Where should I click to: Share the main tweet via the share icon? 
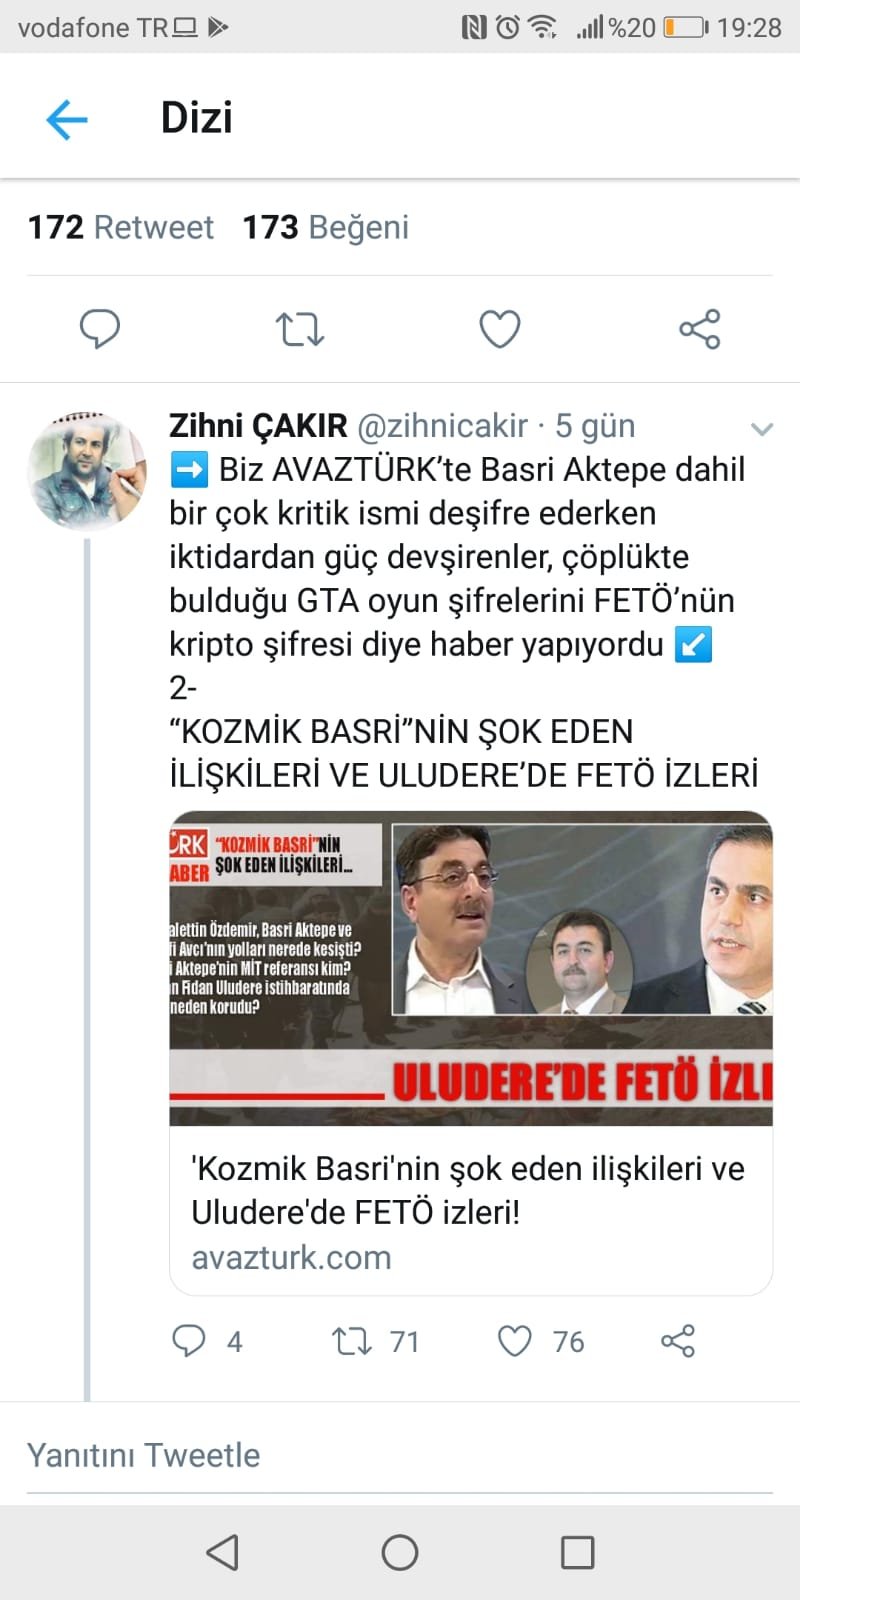point(700,329)
